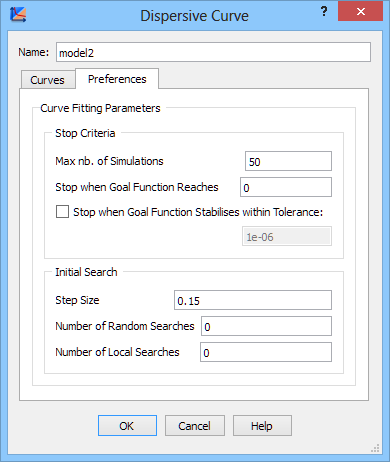Focus the Max nb. of Simulations field

(x=288, y=161)
